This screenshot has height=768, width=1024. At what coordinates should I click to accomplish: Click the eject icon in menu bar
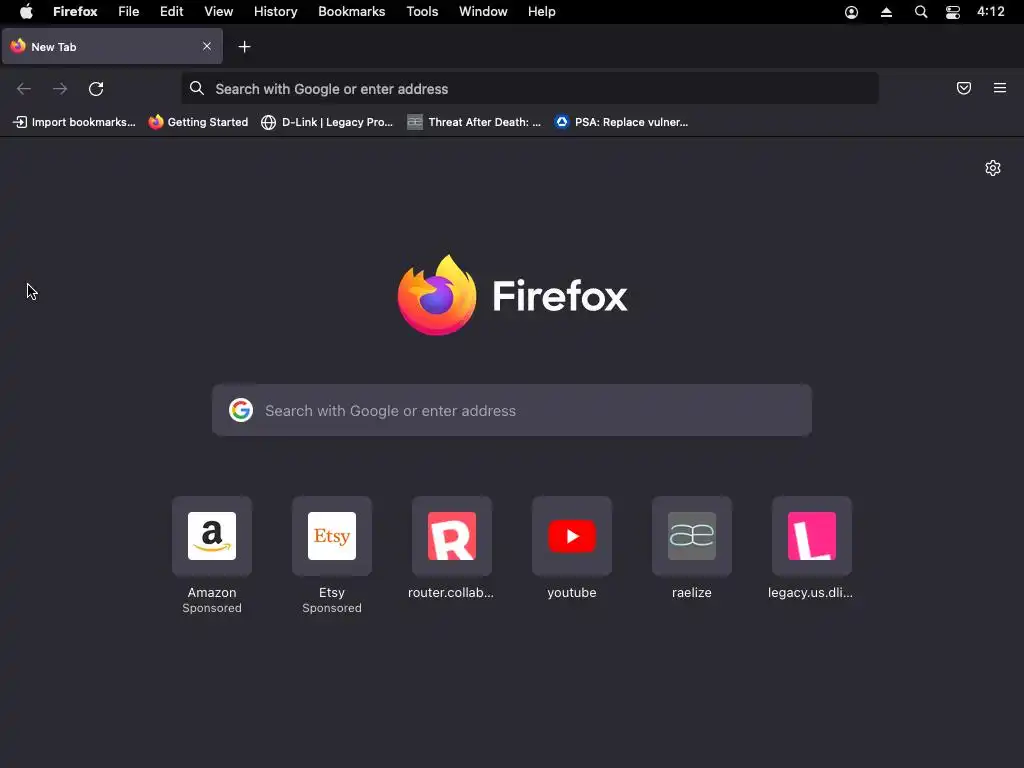click(886, 12)
